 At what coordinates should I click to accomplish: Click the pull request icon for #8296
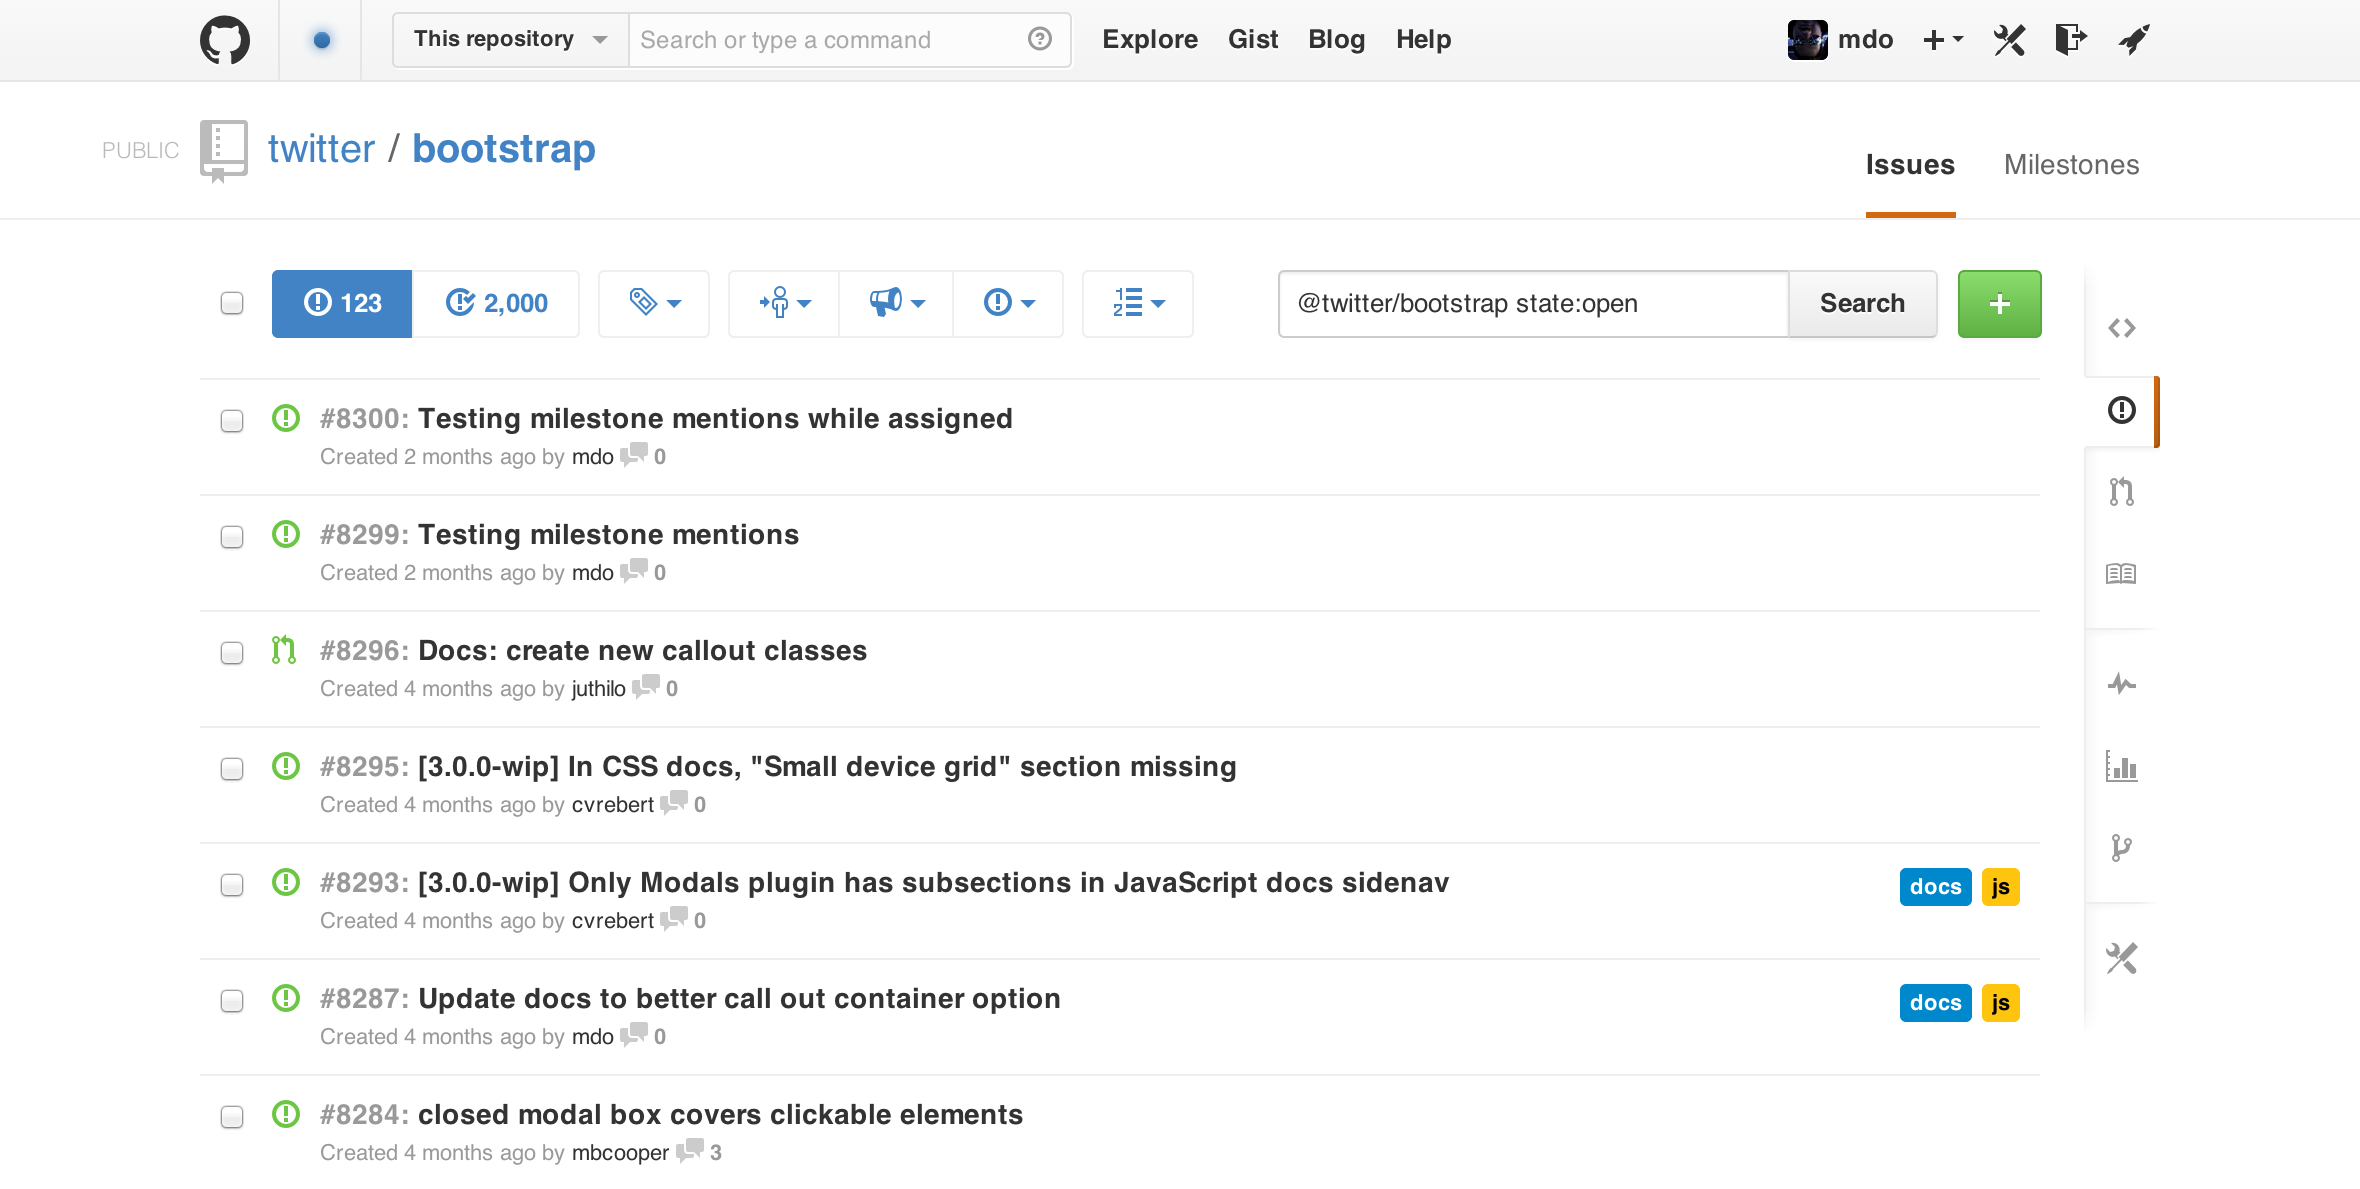tap(284, 650)
